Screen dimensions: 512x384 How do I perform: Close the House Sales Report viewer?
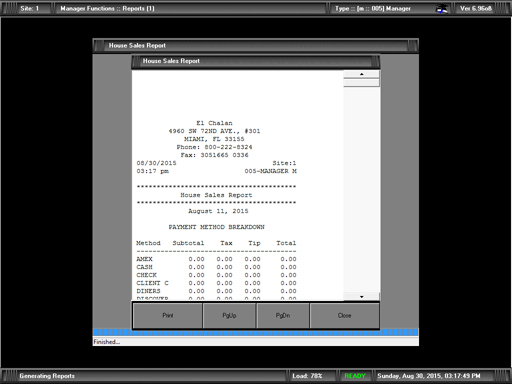pos(345,315)
